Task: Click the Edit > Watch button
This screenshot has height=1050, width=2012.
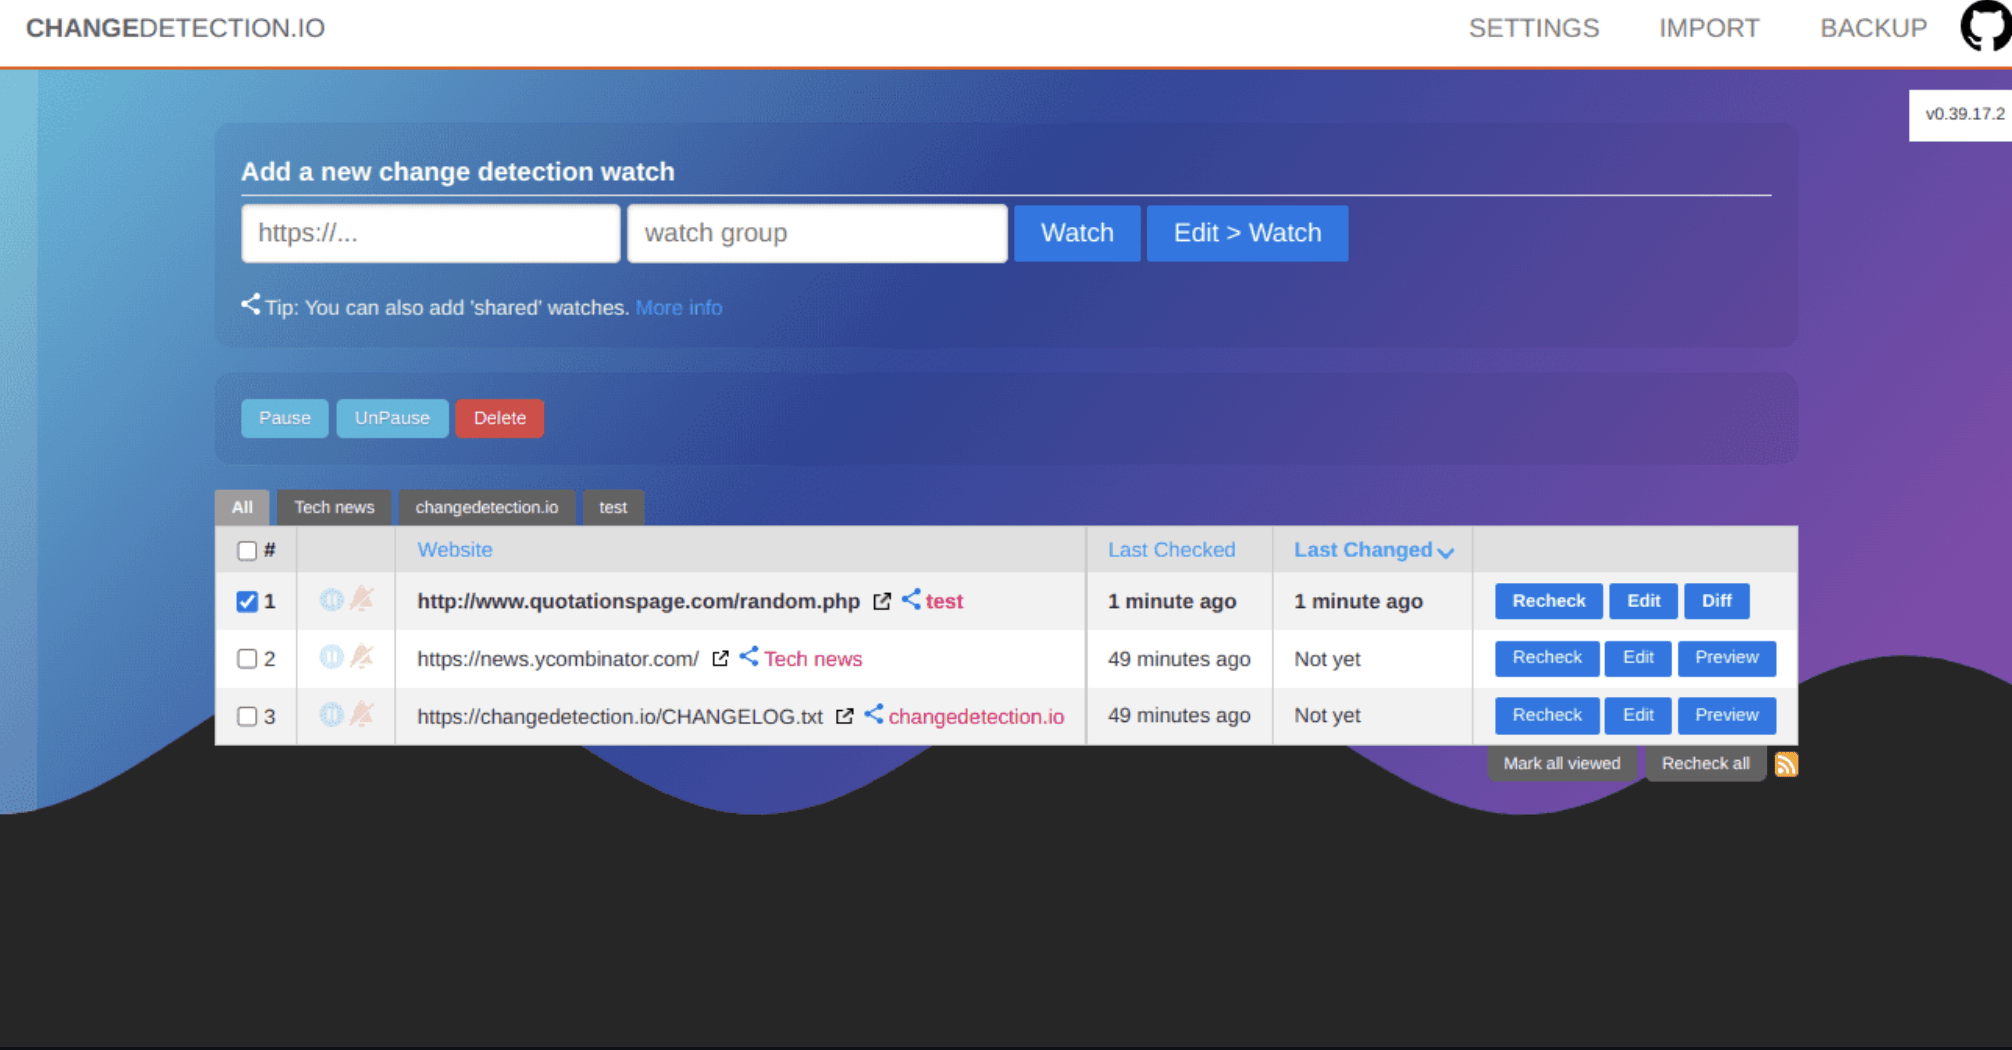Action: 1247,233
